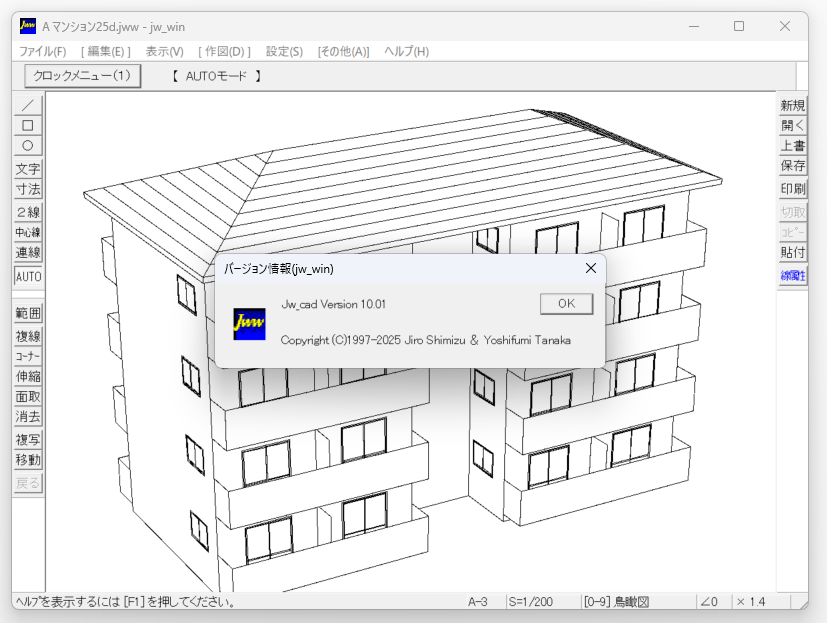Click the 印刷 print button
This screenshot has height=623, width=827.
tap(792, 187)
